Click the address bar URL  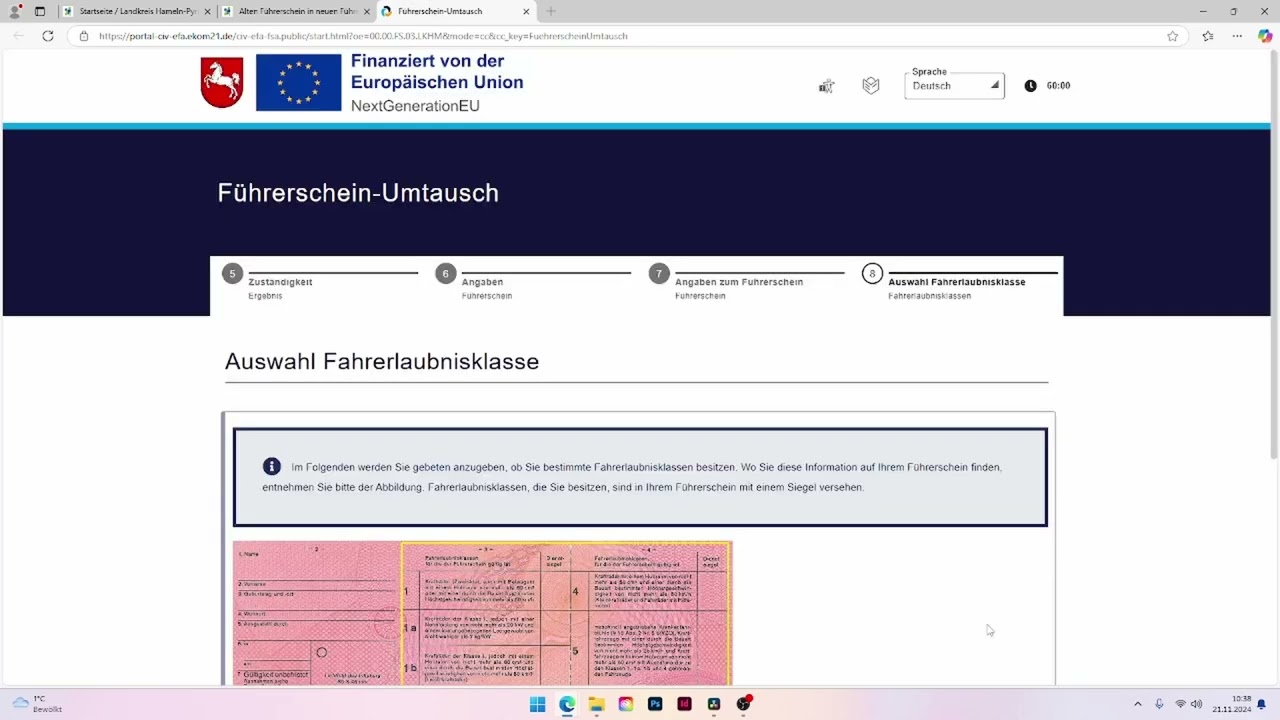click(363, 36)
